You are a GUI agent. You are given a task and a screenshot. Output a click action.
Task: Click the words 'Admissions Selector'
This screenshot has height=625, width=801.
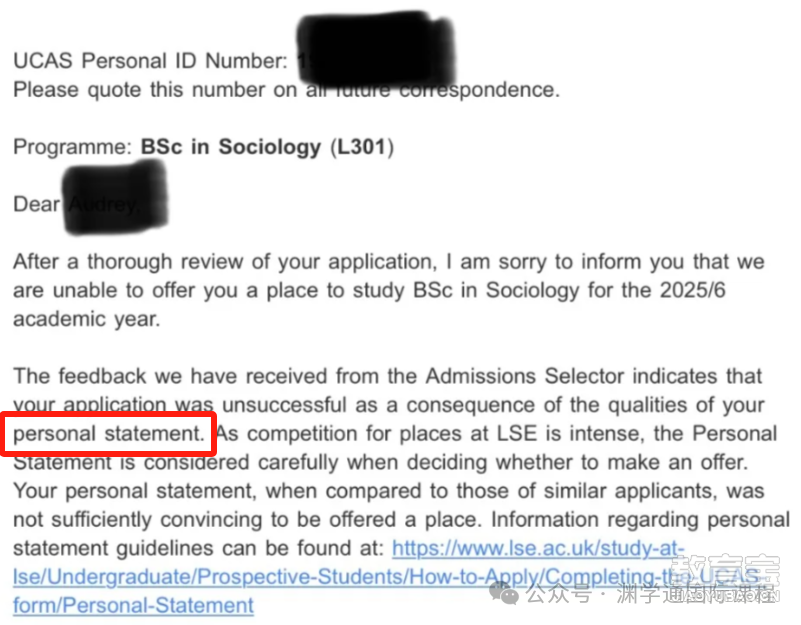click(525, 376)
